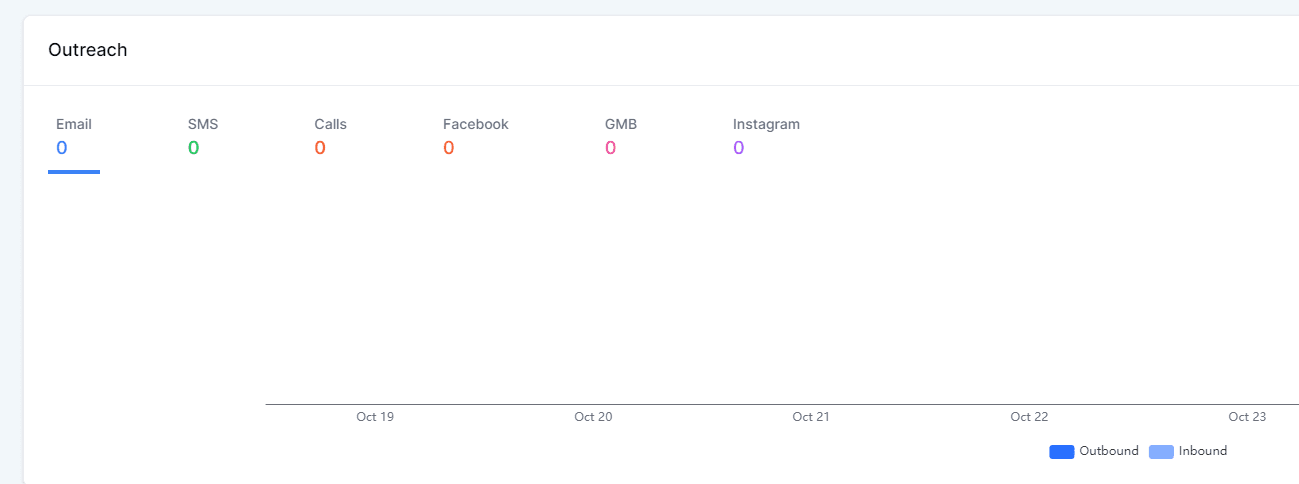1299x484 pixels.
Task: Click the green SMS count
Action: [x=194, y=148]
